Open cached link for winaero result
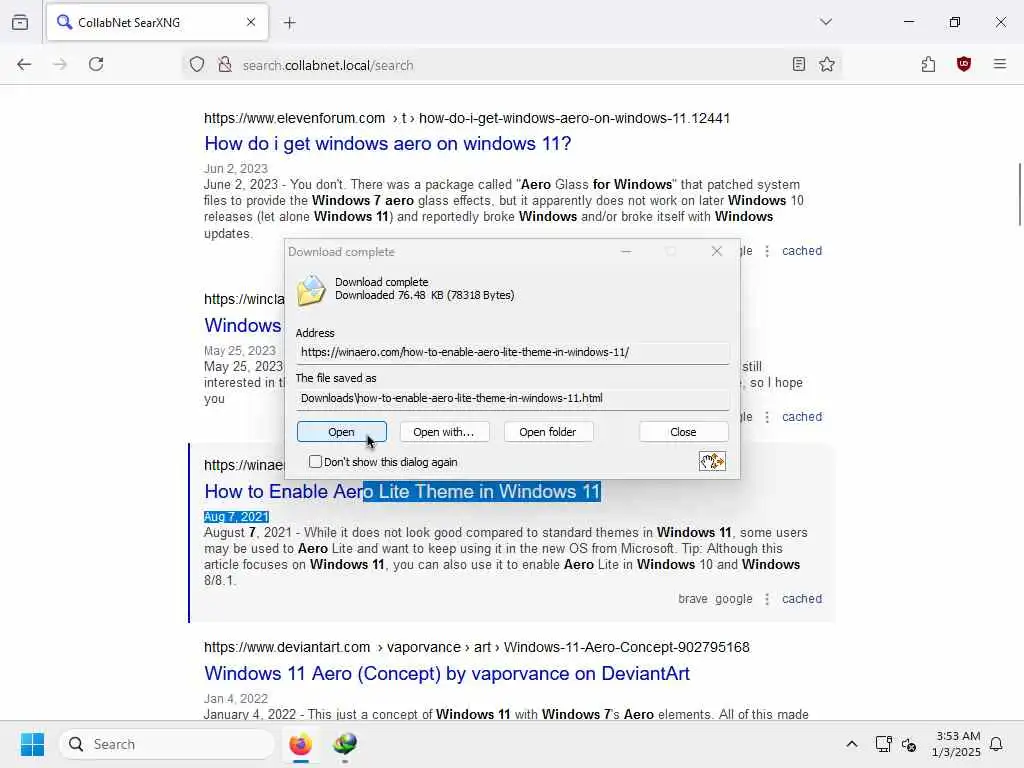Screen dimensions: 1024x768 [802, 599]
